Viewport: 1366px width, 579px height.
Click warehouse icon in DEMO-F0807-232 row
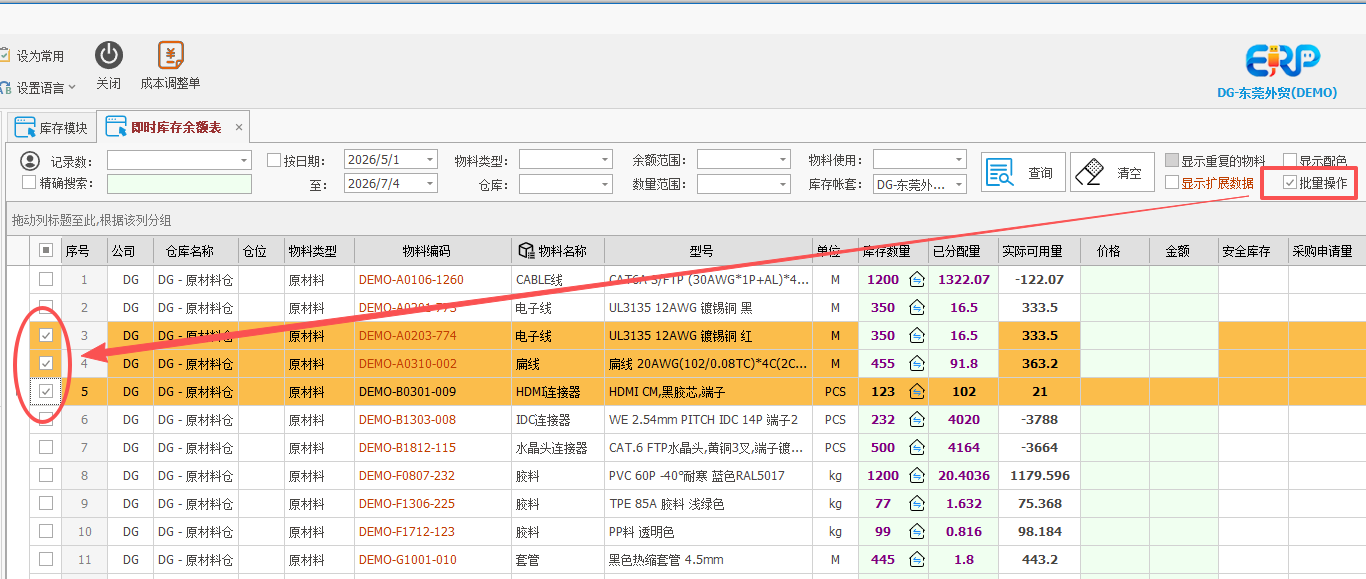point(916,476)
